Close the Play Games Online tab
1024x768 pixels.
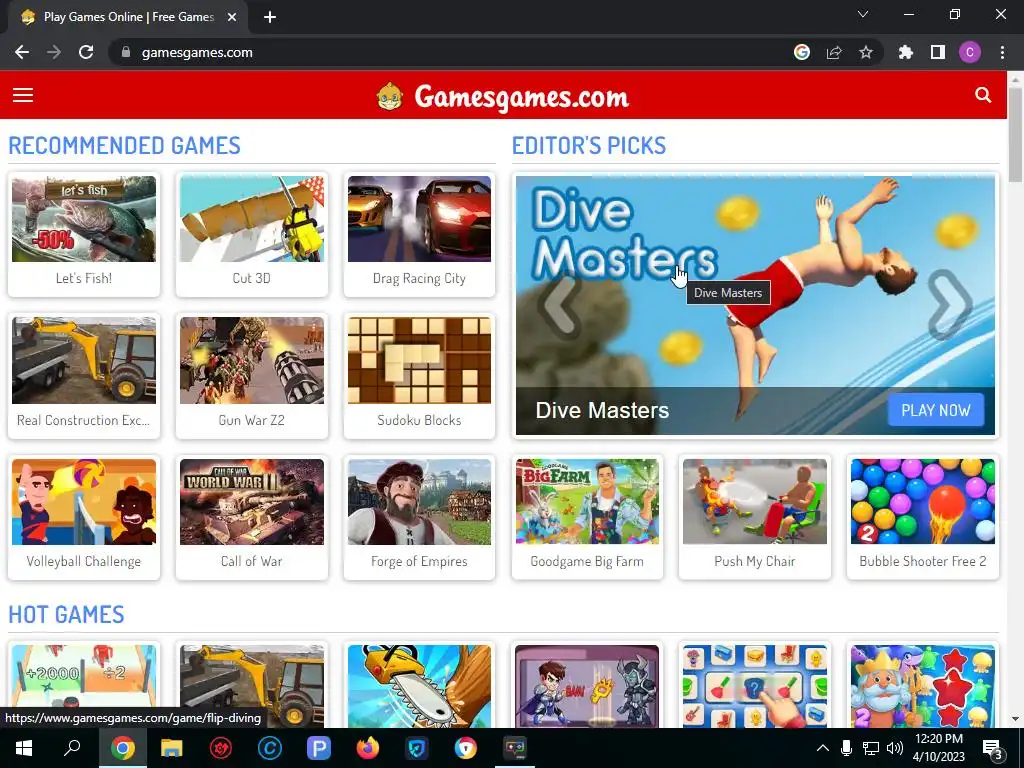(232, 18)
